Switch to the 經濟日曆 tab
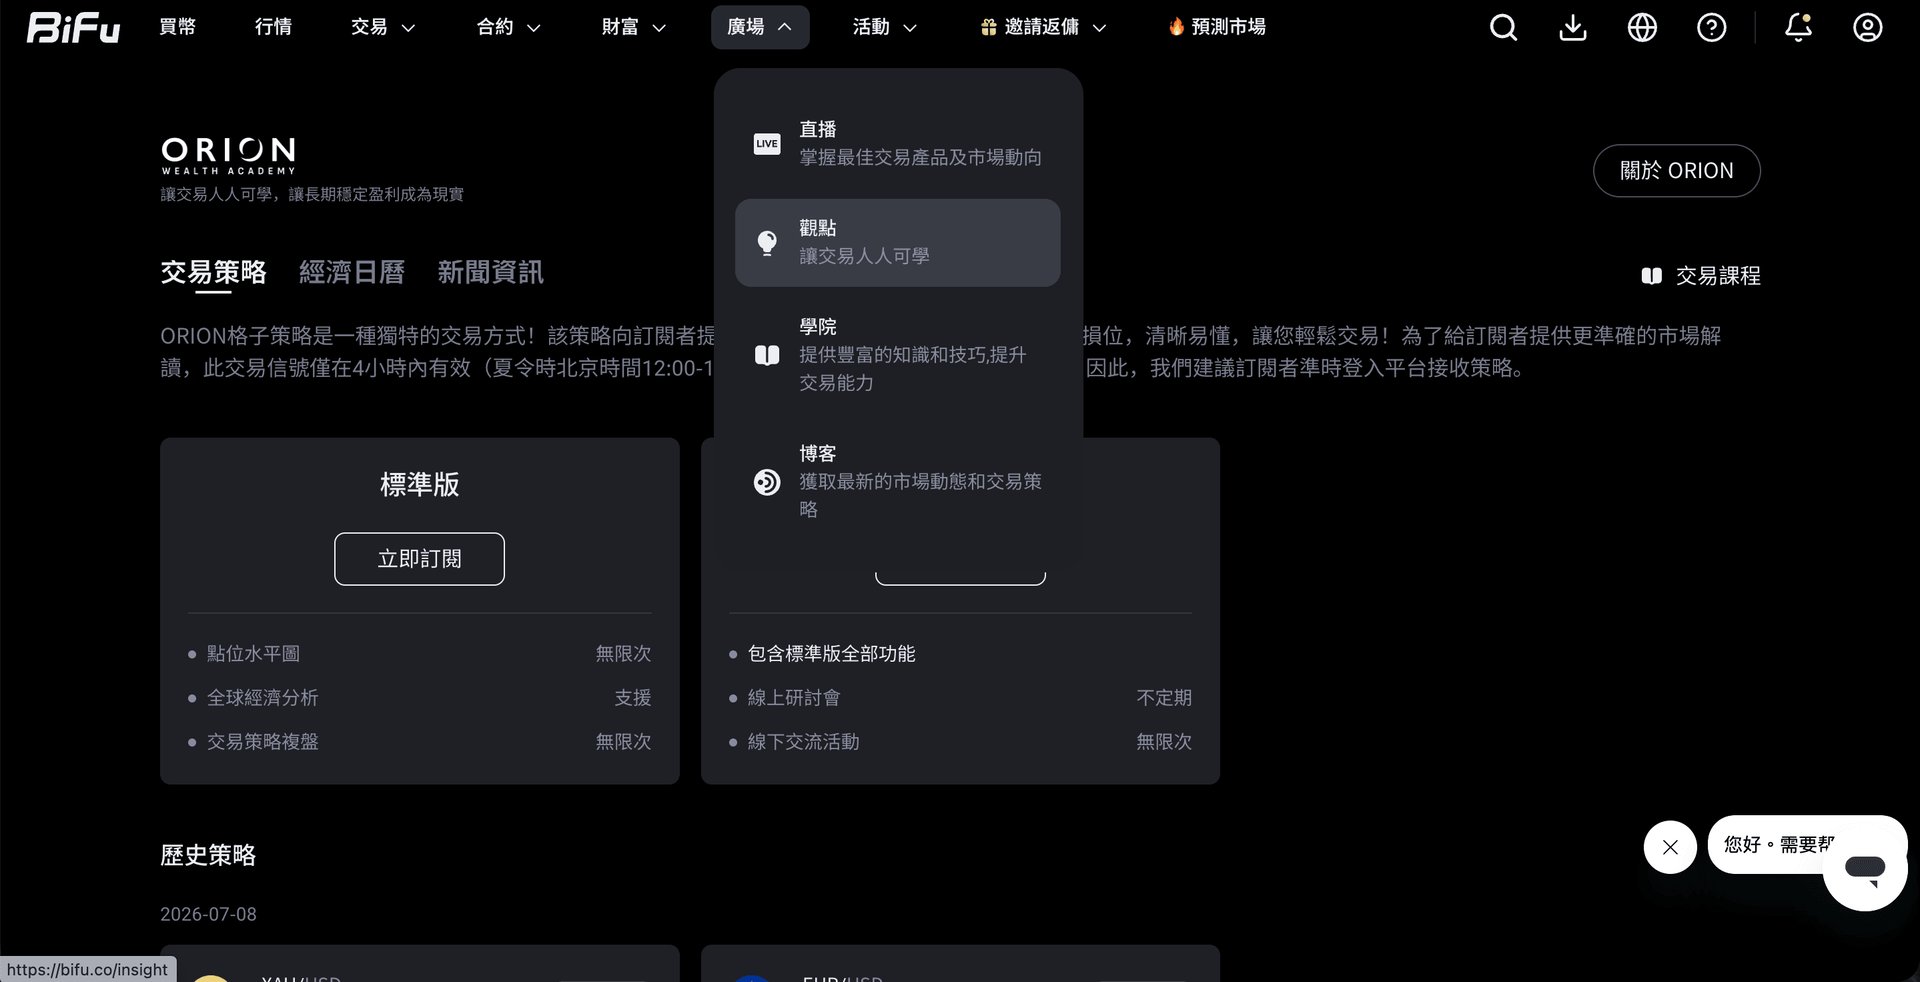This screenshot has width=1920, height=982. point(352,273)
